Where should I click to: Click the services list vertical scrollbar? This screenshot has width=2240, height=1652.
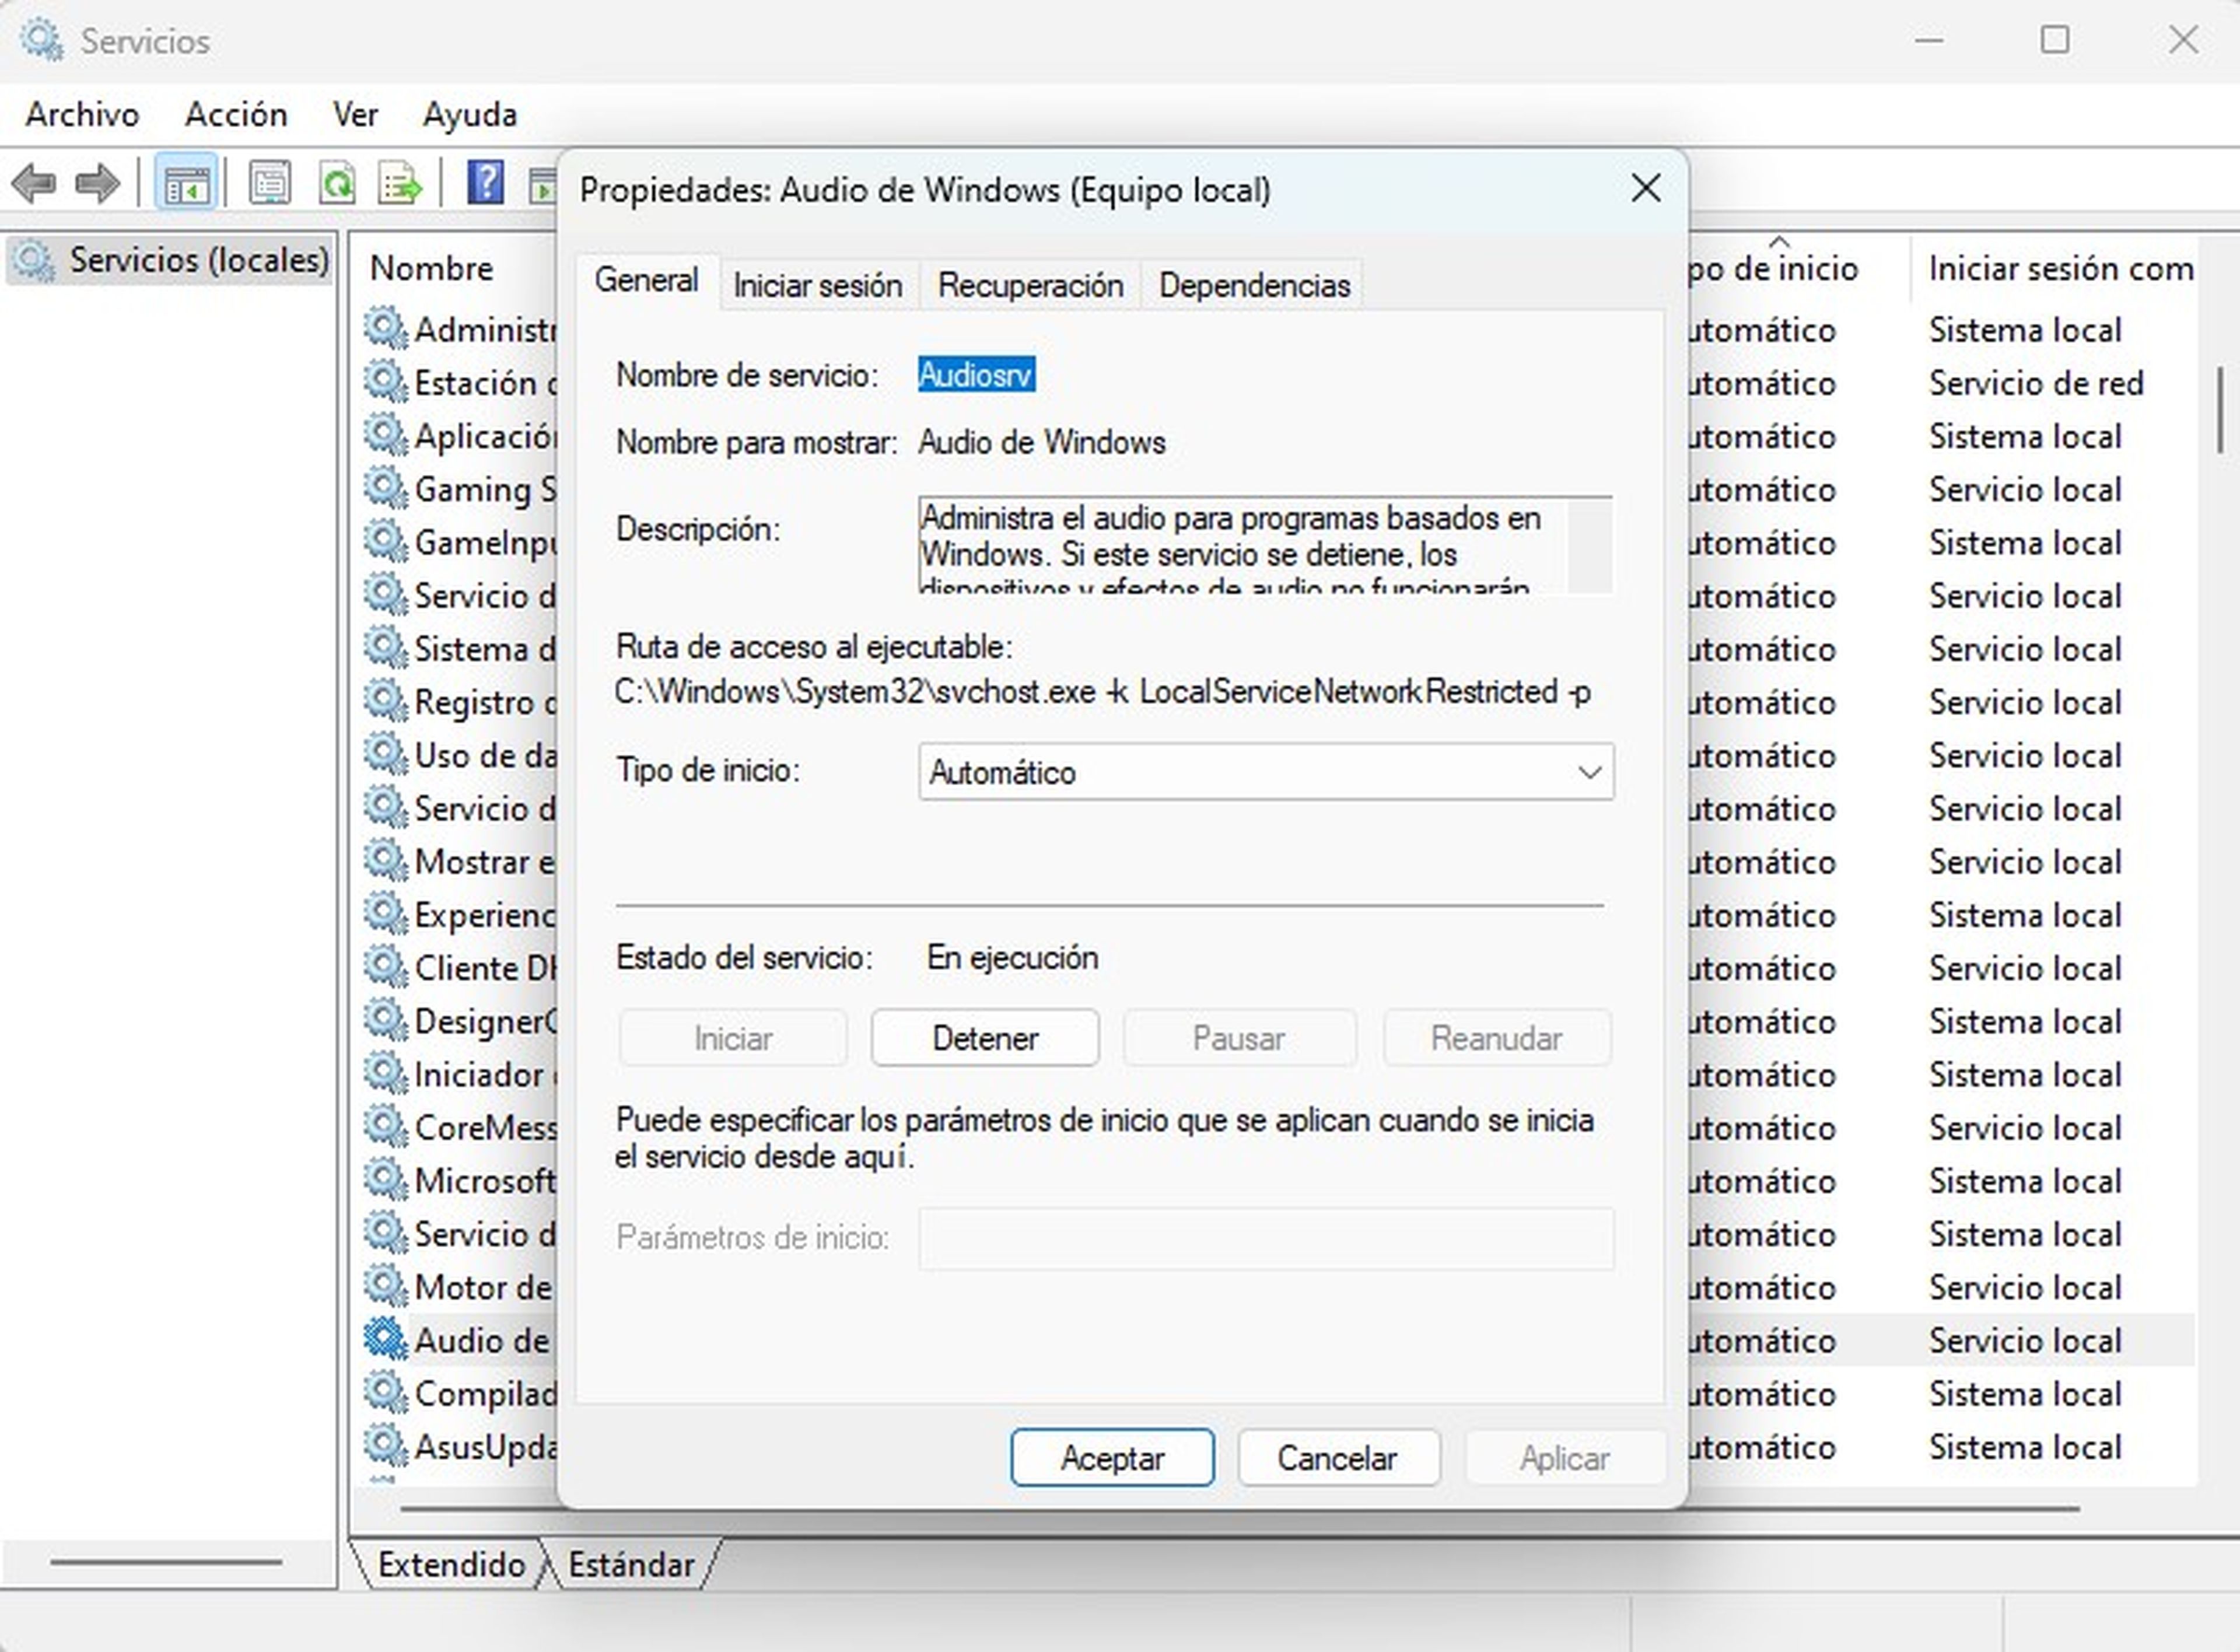click(2219, 409)
